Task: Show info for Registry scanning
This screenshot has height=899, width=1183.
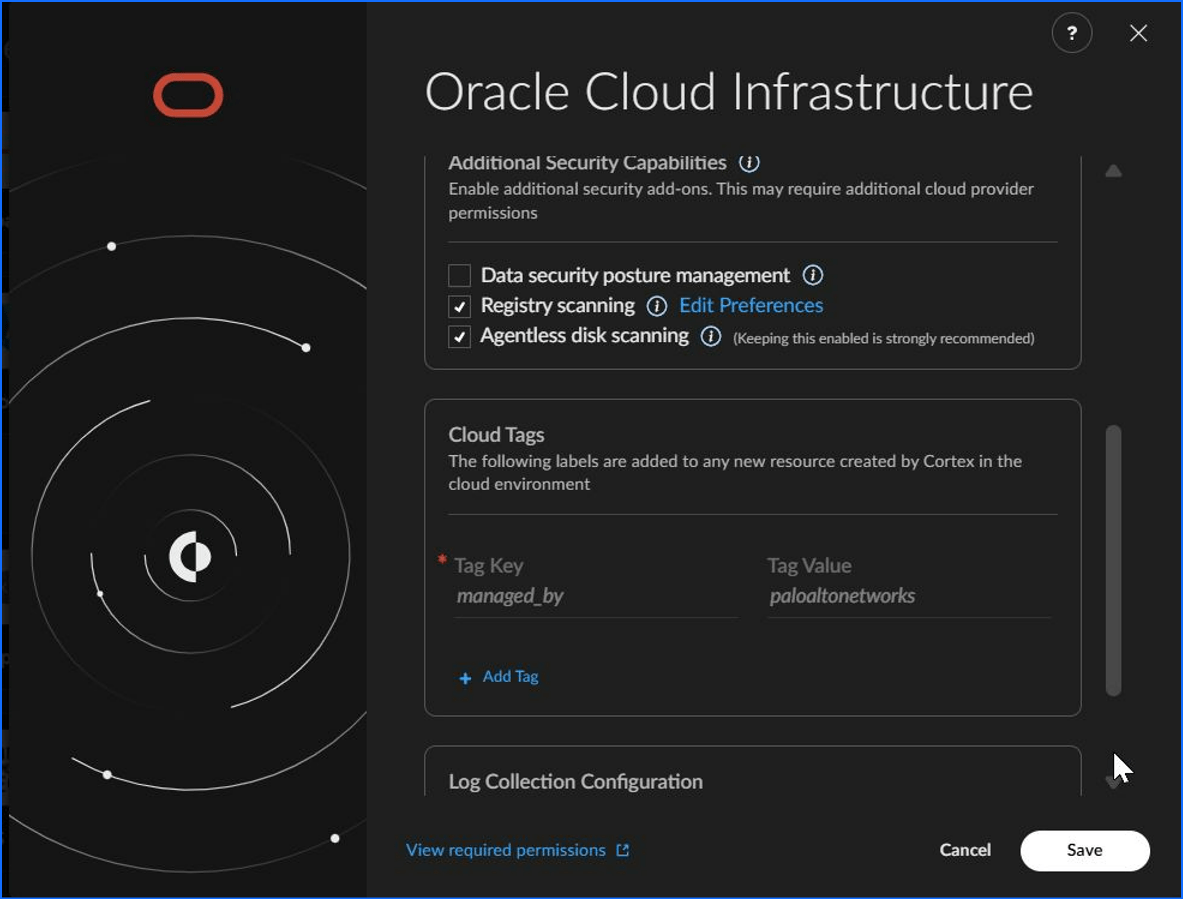Action: coord(656,305)
